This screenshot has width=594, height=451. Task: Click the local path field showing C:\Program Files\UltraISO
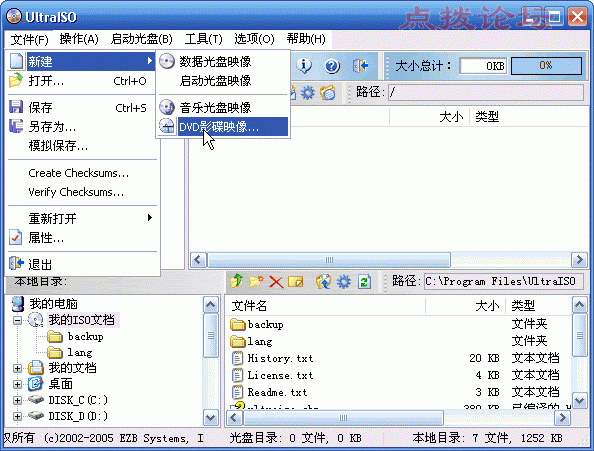pyautogui.click(x=503, y=281)
